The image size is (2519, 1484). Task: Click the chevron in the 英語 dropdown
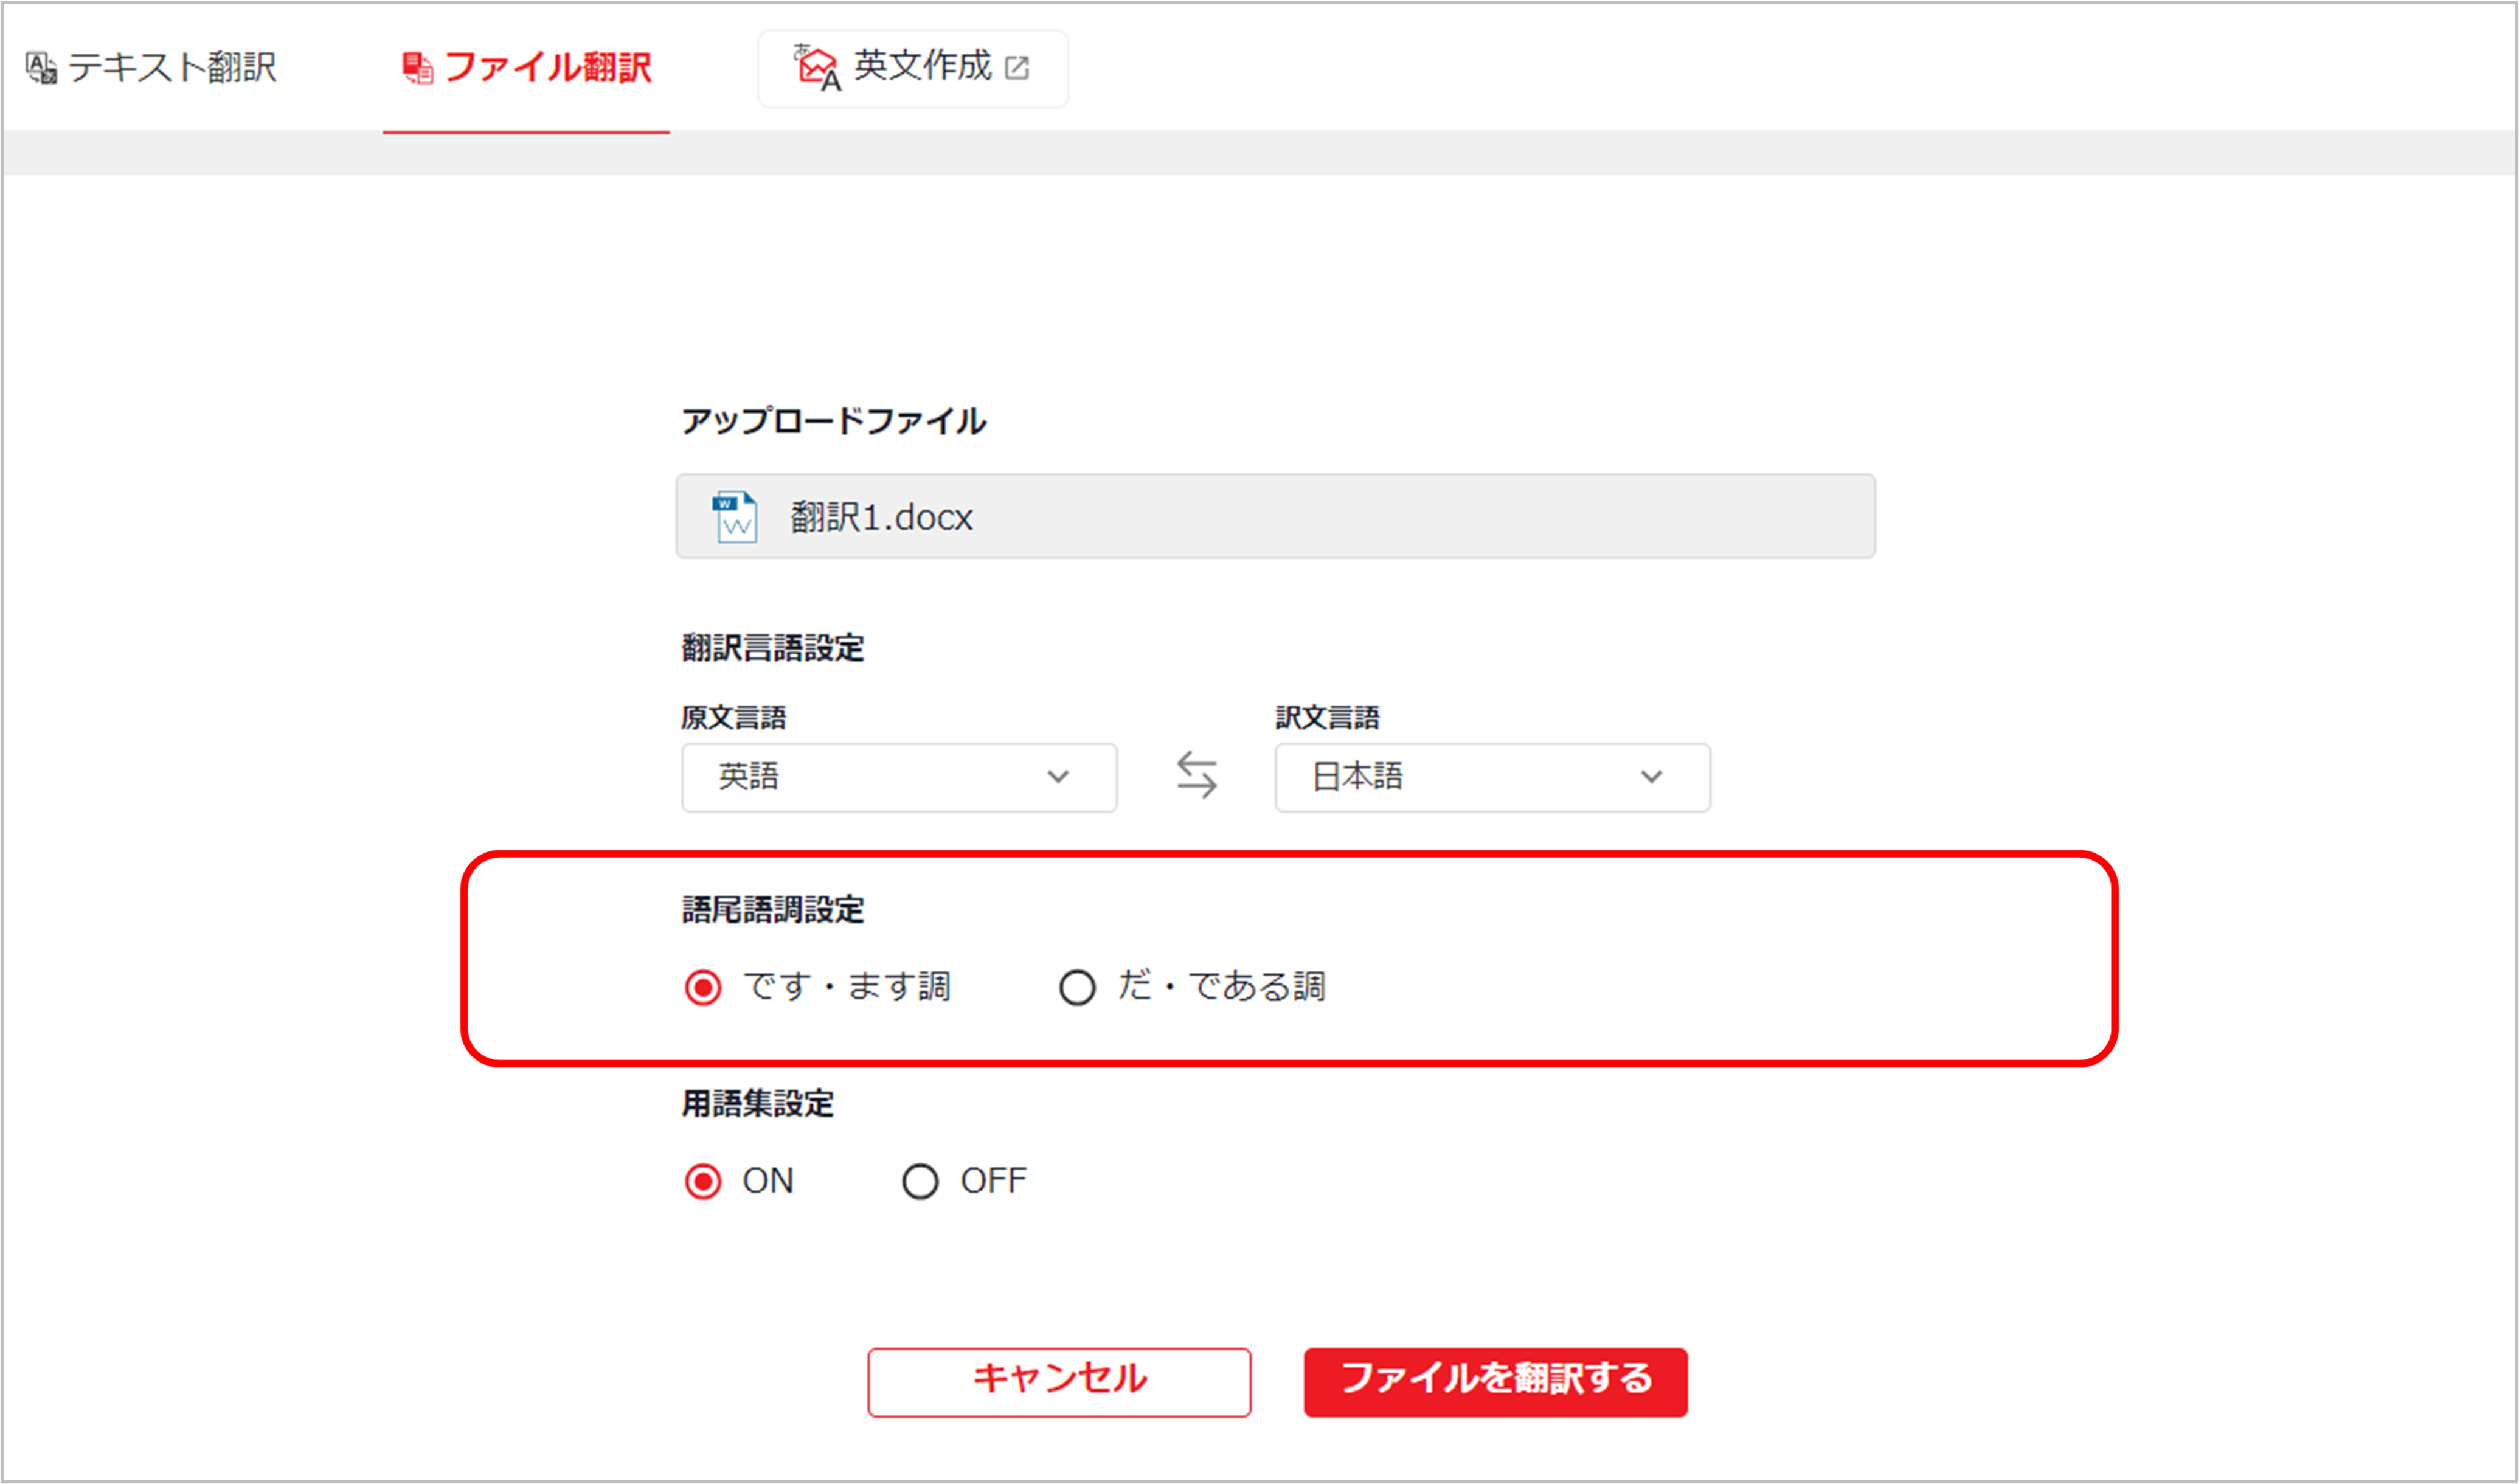[1058, 777]
